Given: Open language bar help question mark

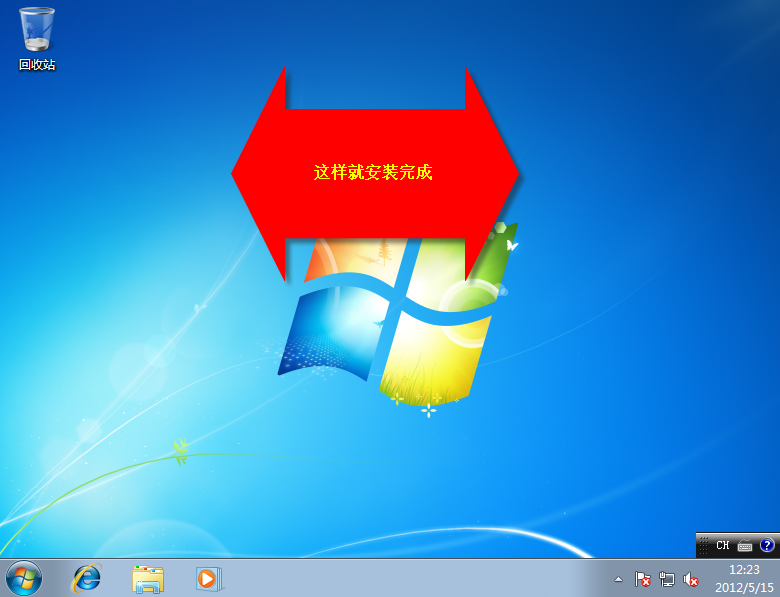Looking at the screenshot, I should pos(767,545).
